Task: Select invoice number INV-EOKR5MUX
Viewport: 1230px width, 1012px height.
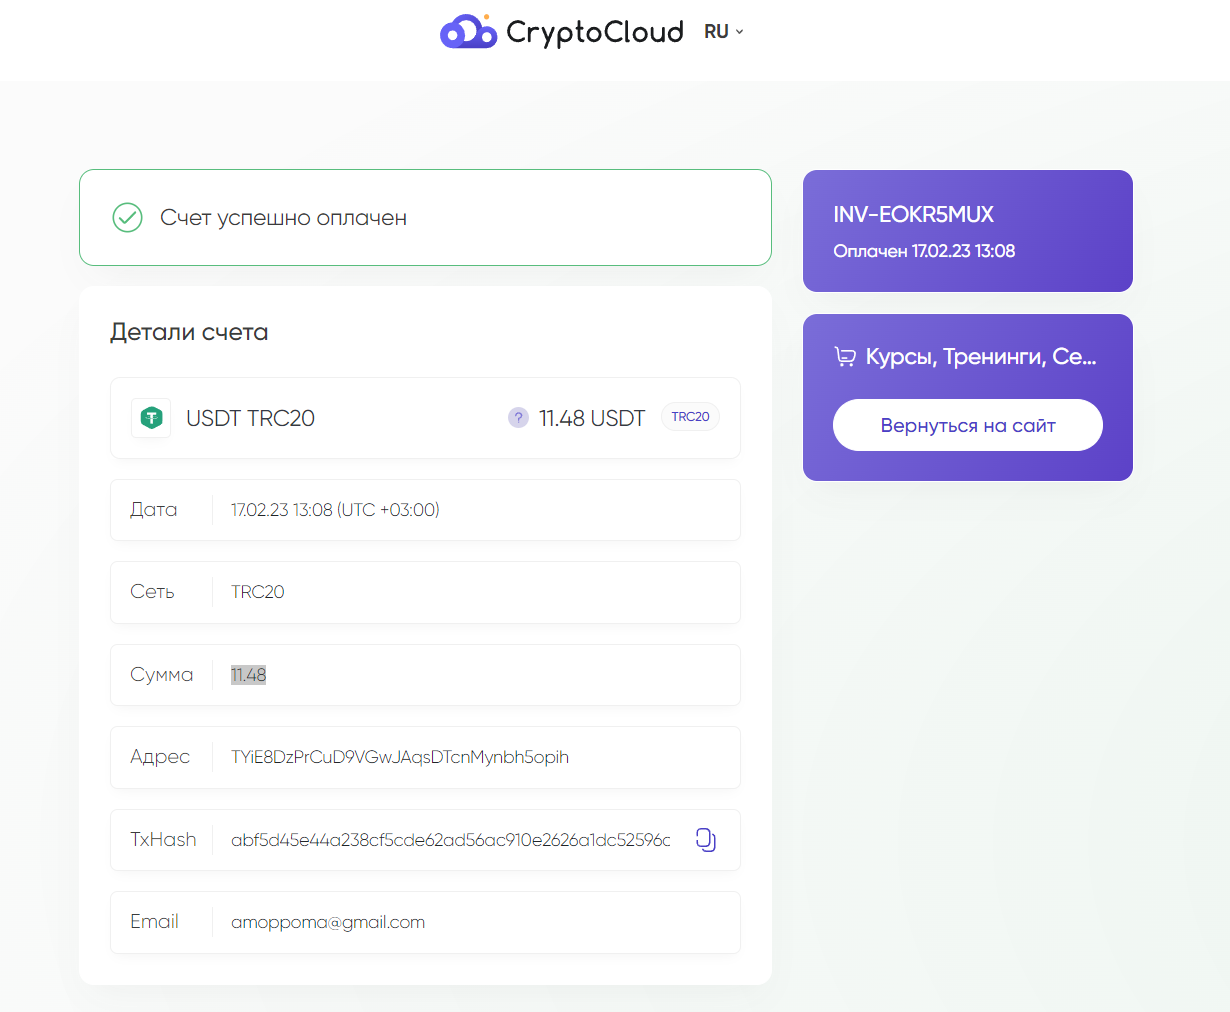Action: (913, 214)
